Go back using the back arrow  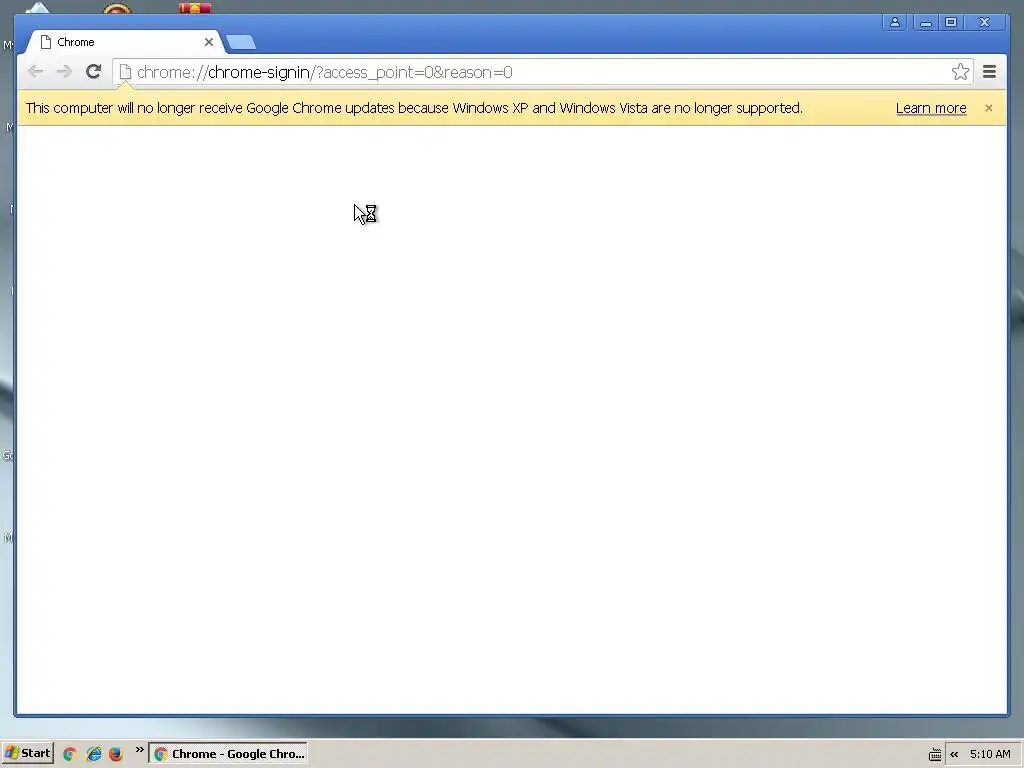(x=36, y=72)
